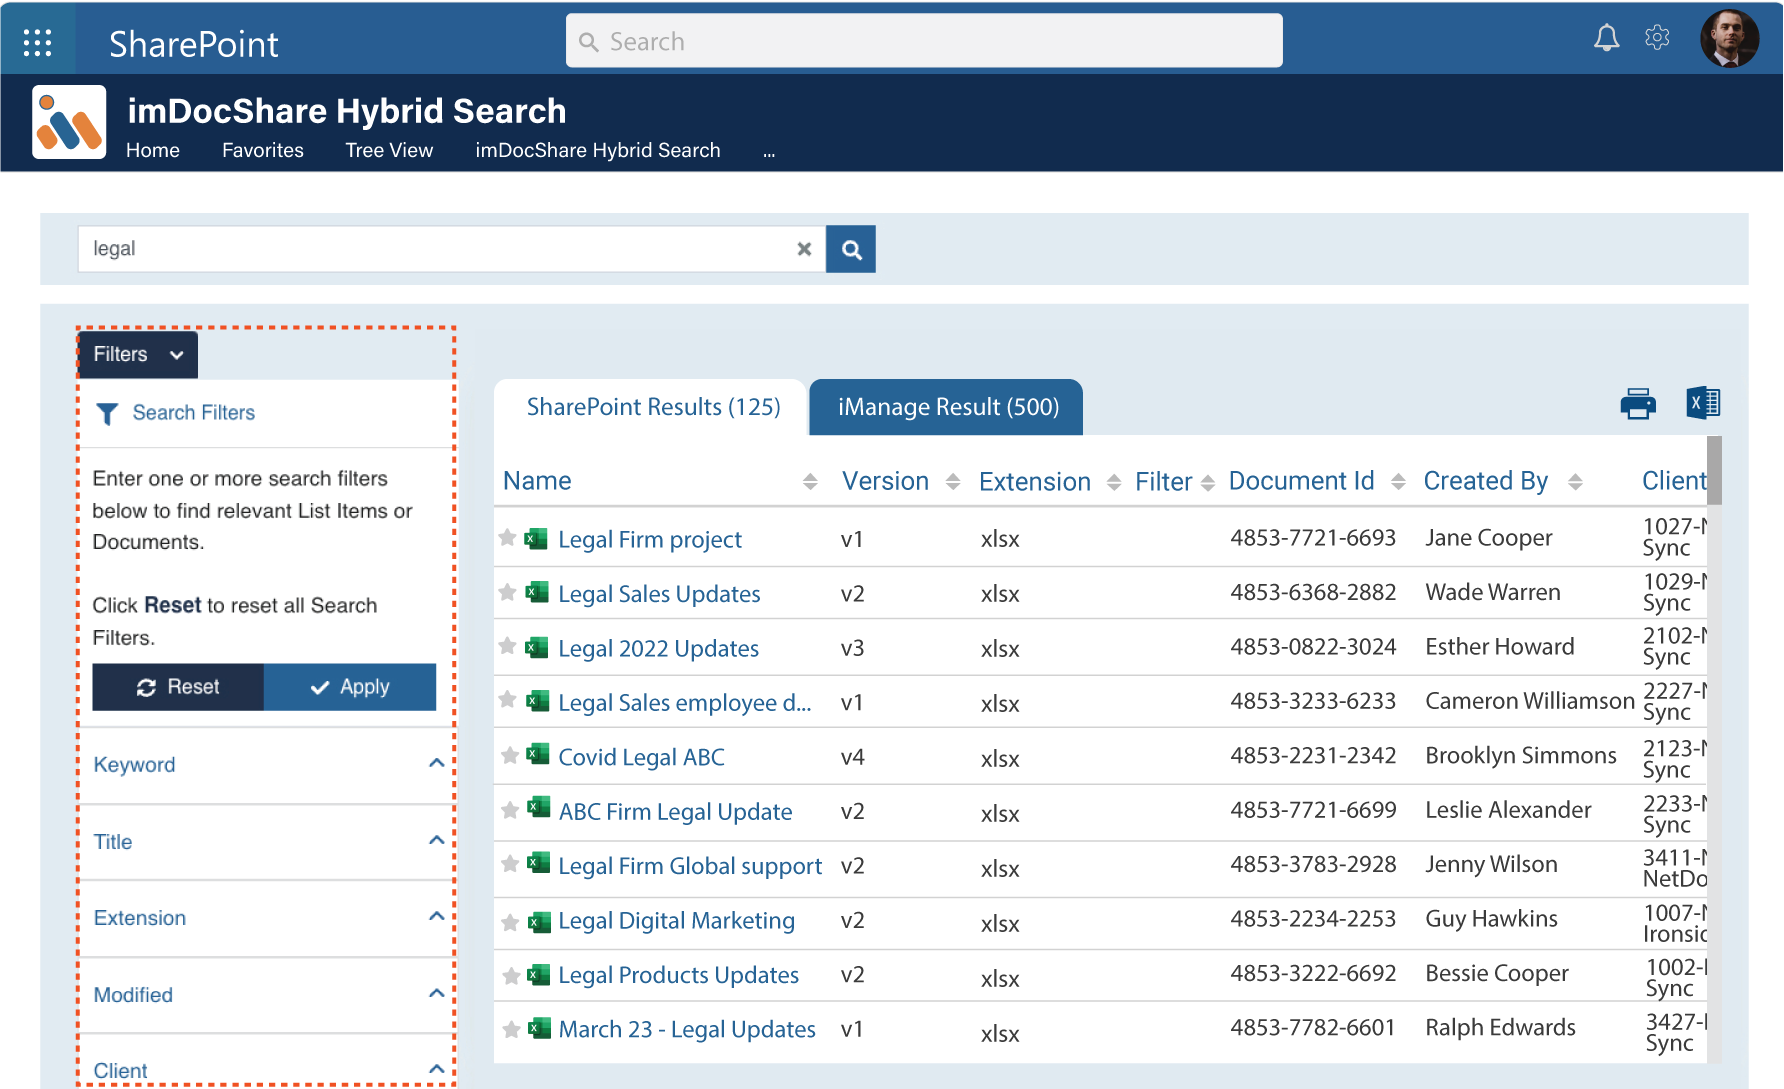1784x1089 pixels.
Task: Open the settings gear
Action: (x=1657, y=38)
